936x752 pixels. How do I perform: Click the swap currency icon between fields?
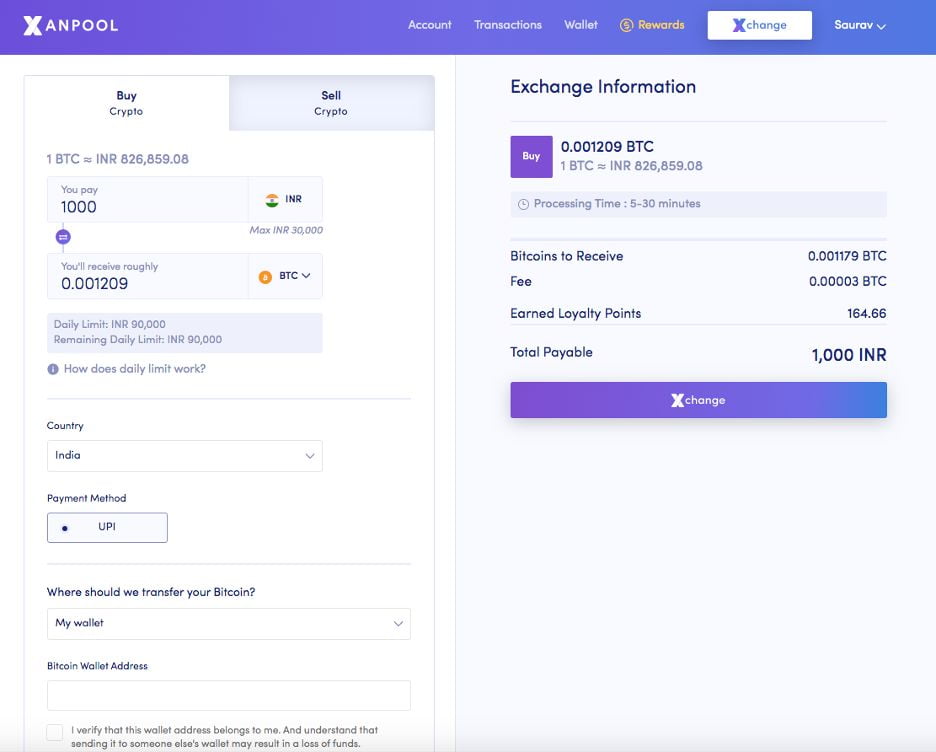coord(63,237)
